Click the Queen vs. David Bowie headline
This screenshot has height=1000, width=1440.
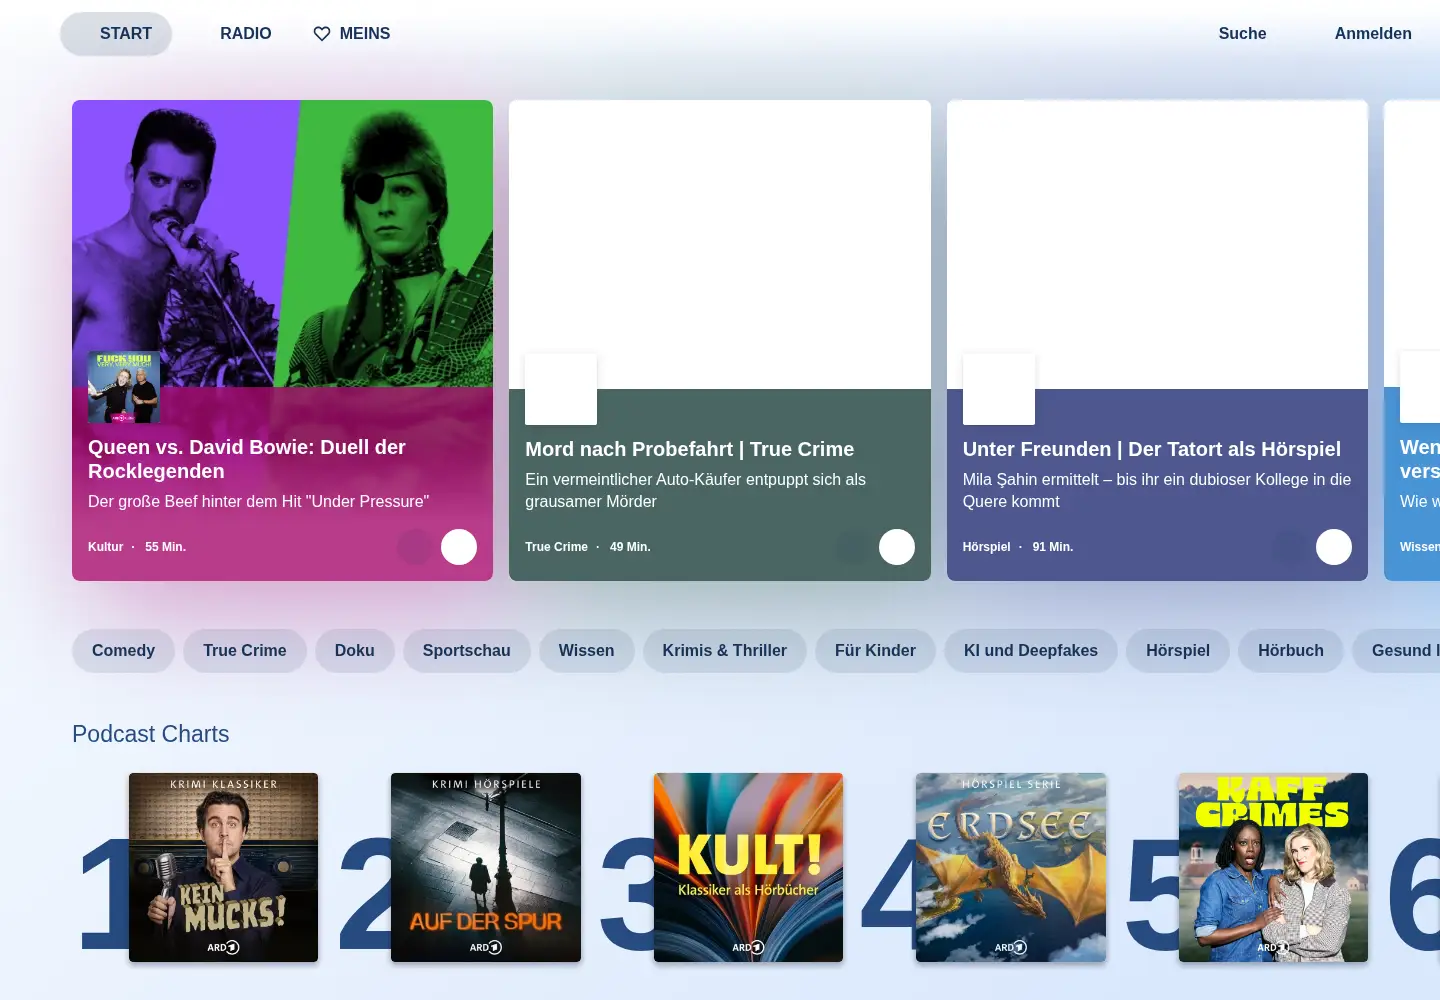[247, 459]
